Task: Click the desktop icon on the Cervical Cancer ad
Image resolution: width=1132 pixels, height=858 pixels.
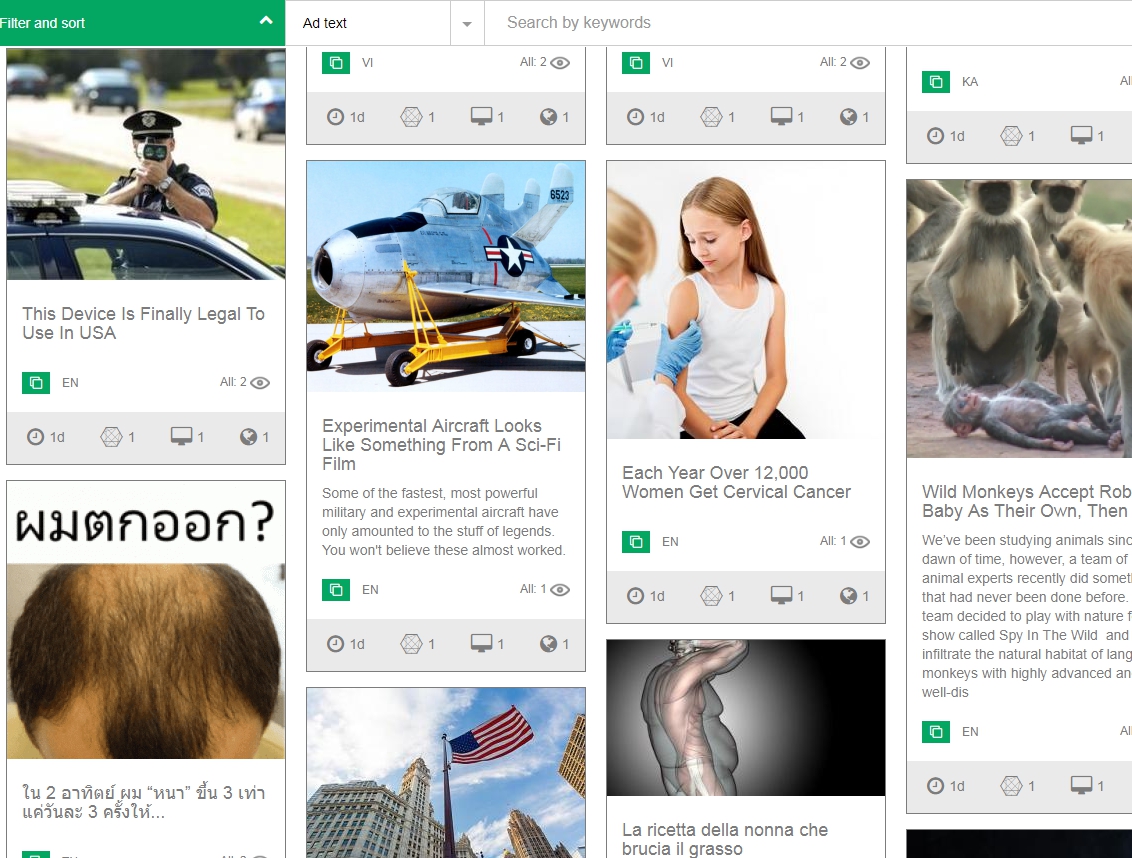Action: (781, 595)
